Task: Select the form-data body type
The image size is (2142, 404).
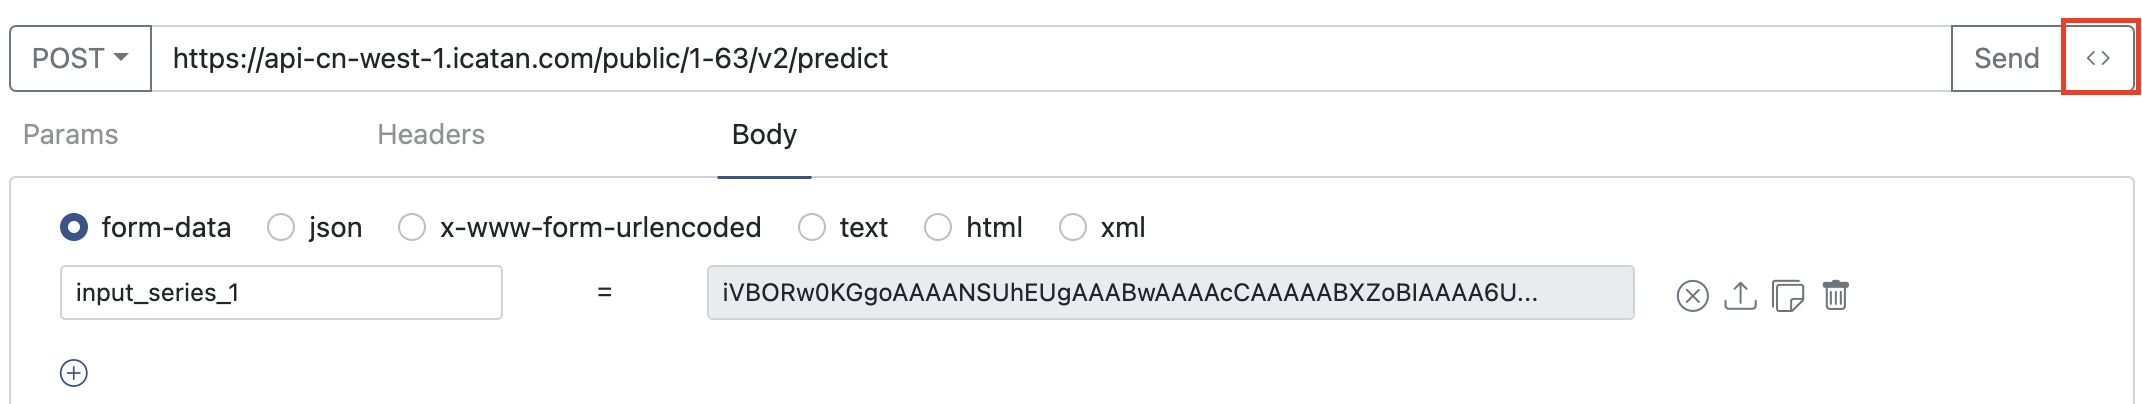Action: [74, 228]
